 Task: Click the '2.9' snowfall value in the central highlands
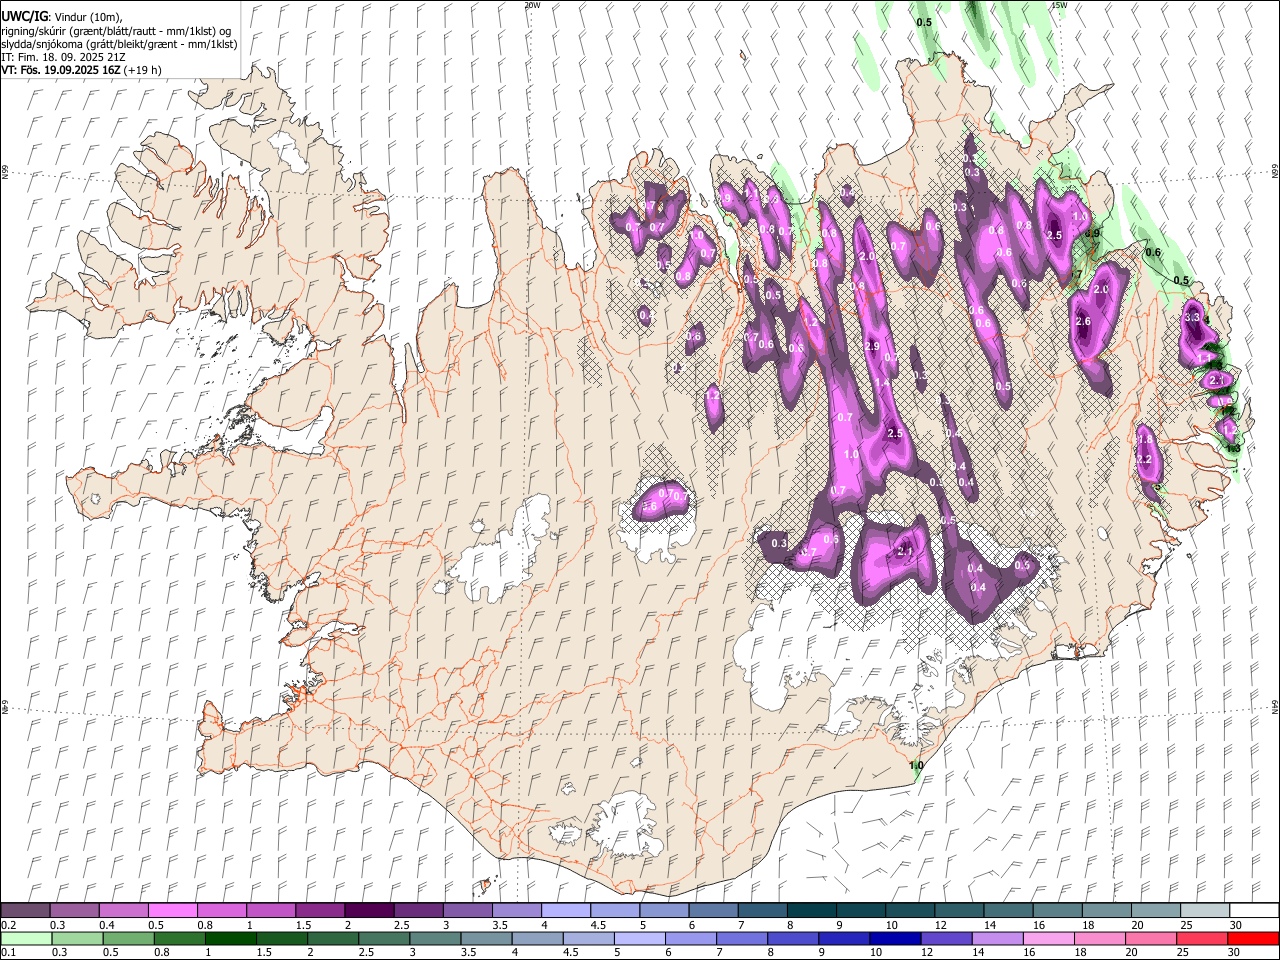(872, 347)
